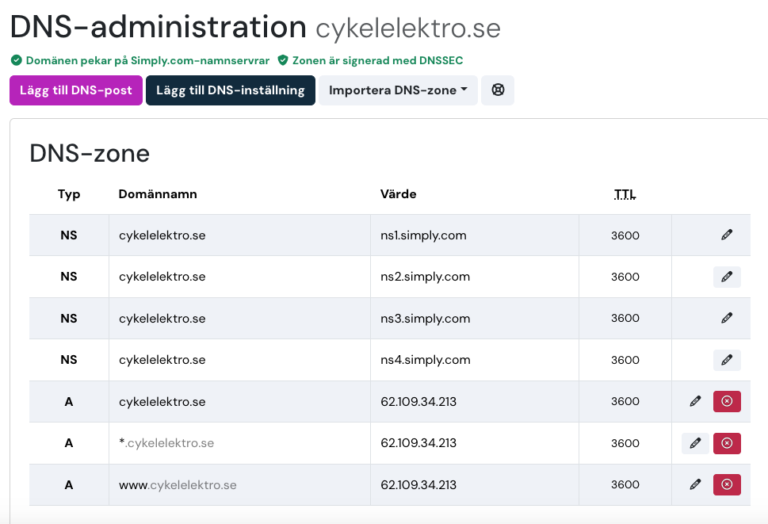Edit the ns1.simply.com NS record

click(727, 235)
